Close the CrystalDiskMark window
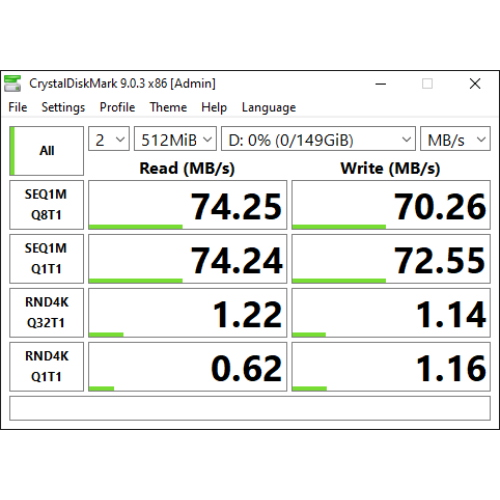500x500 pixels. 475,84
